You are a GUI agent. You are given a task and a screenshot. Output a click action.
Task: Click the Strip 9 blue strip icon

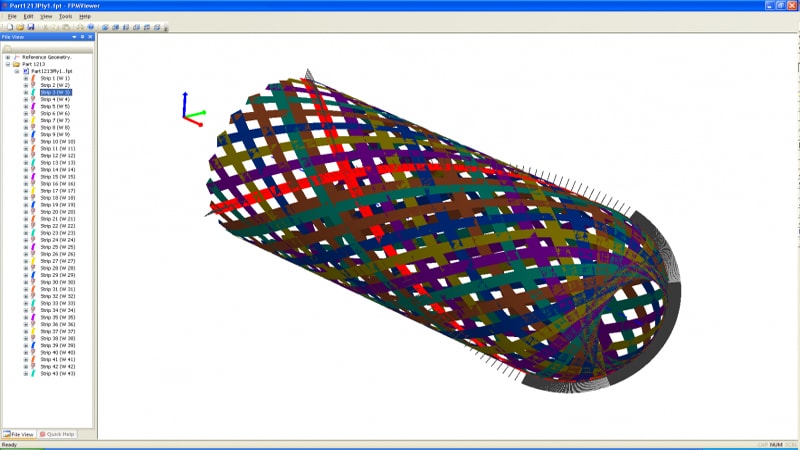pyautogui.click(x=34, y=135)
